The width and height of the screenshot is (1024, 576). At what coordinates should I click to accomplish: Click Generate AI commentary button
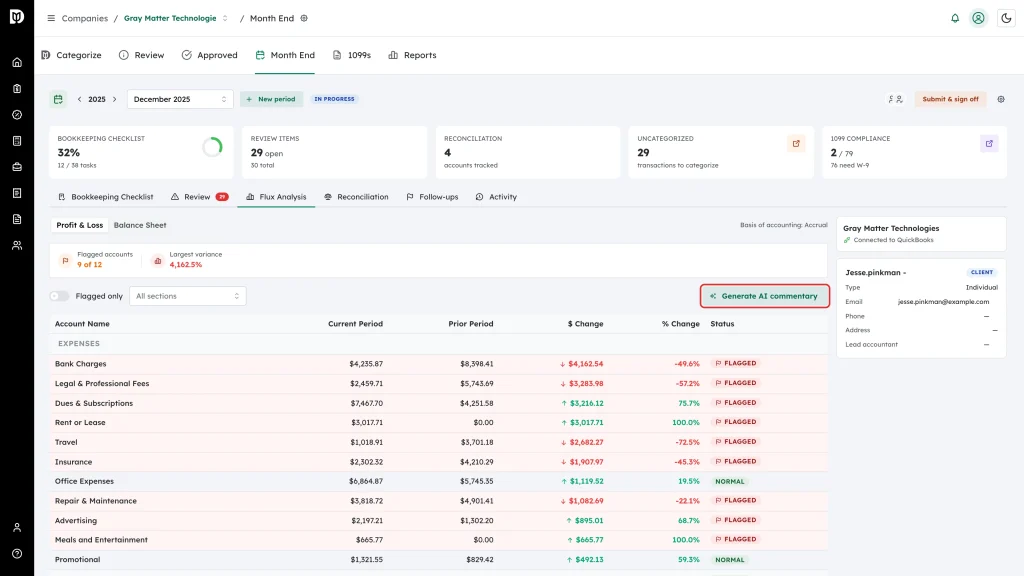pos(765,296)
